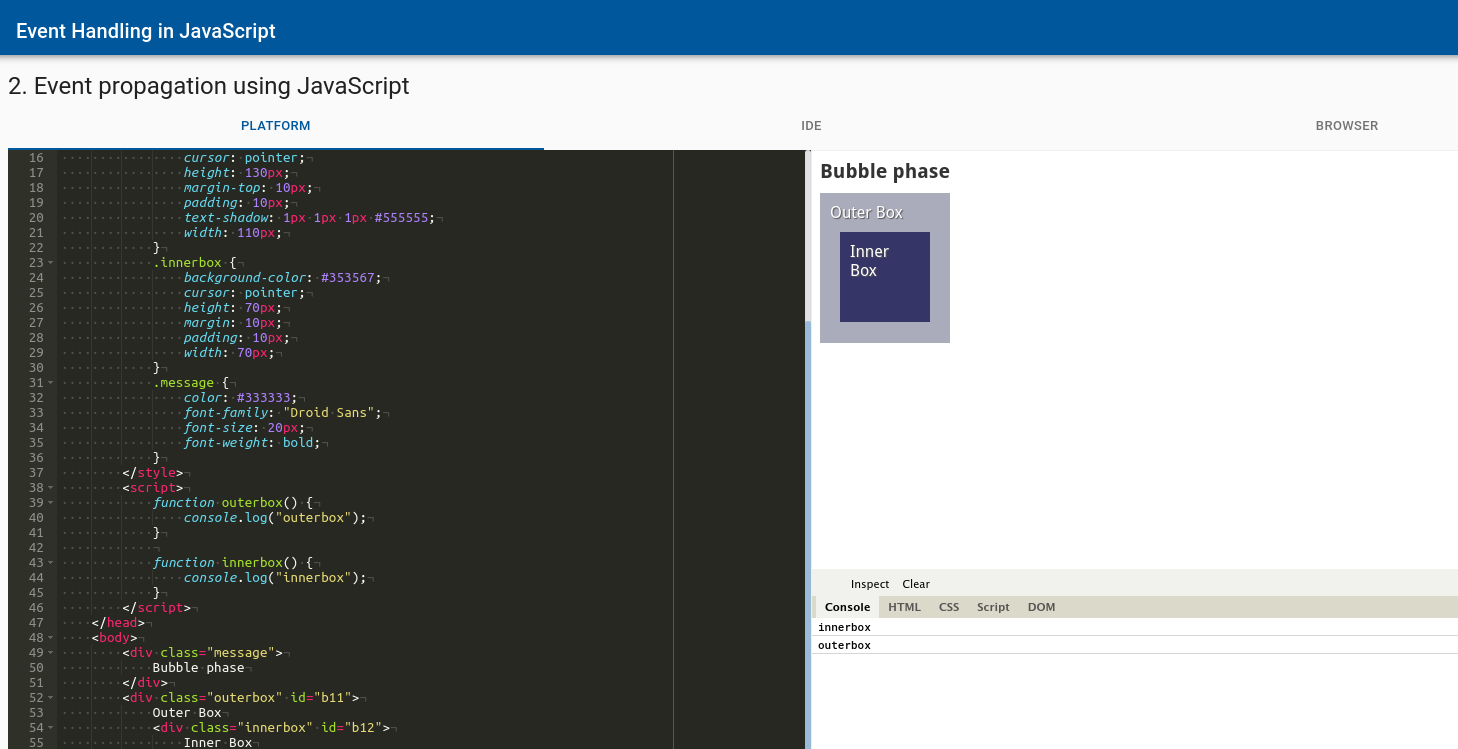Collapse the .message CSS rule fold arrow
The width and height of the screenshot is (1458, 749).
(51, 383)
